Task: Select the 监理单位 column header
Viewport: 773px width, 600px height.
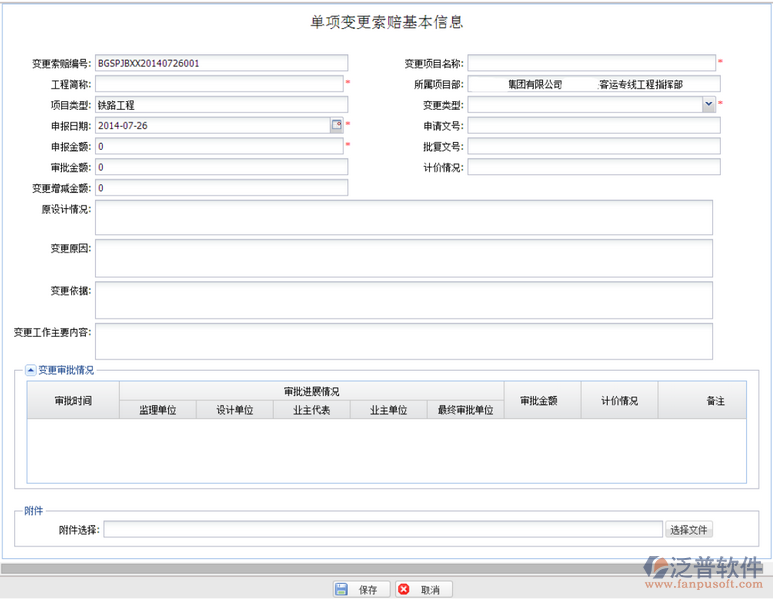Action: (158, 410)
